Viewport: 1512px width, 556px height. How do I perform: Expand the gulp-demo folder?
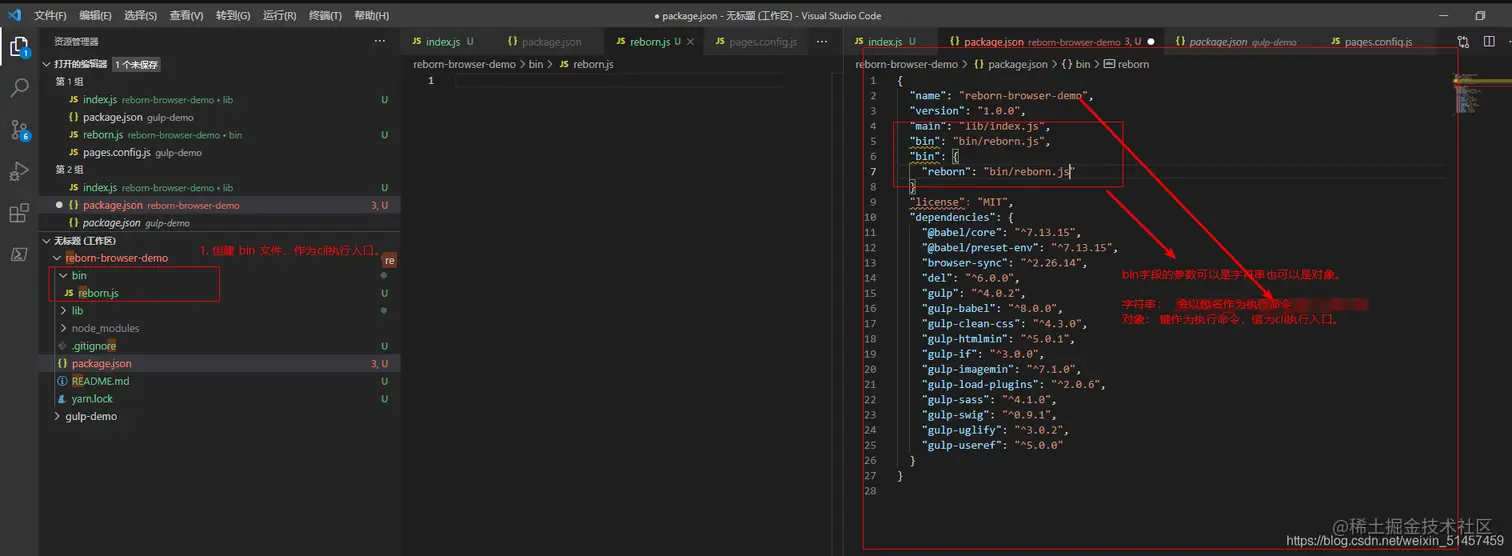pyautogui.click(x=90, y=416)
